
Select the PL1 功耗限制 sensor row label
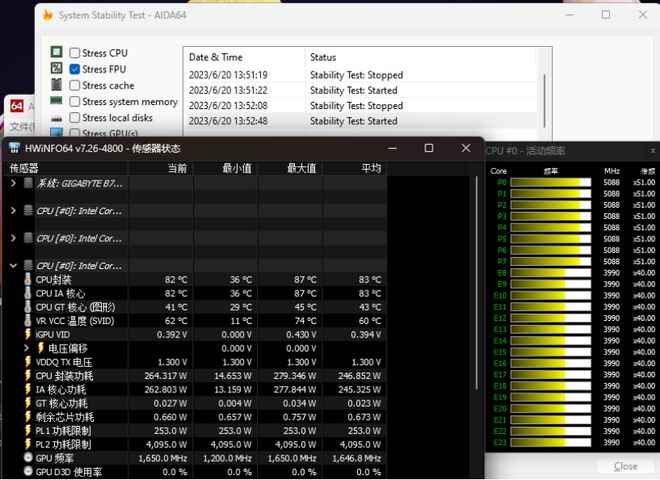tap(63, 431)
